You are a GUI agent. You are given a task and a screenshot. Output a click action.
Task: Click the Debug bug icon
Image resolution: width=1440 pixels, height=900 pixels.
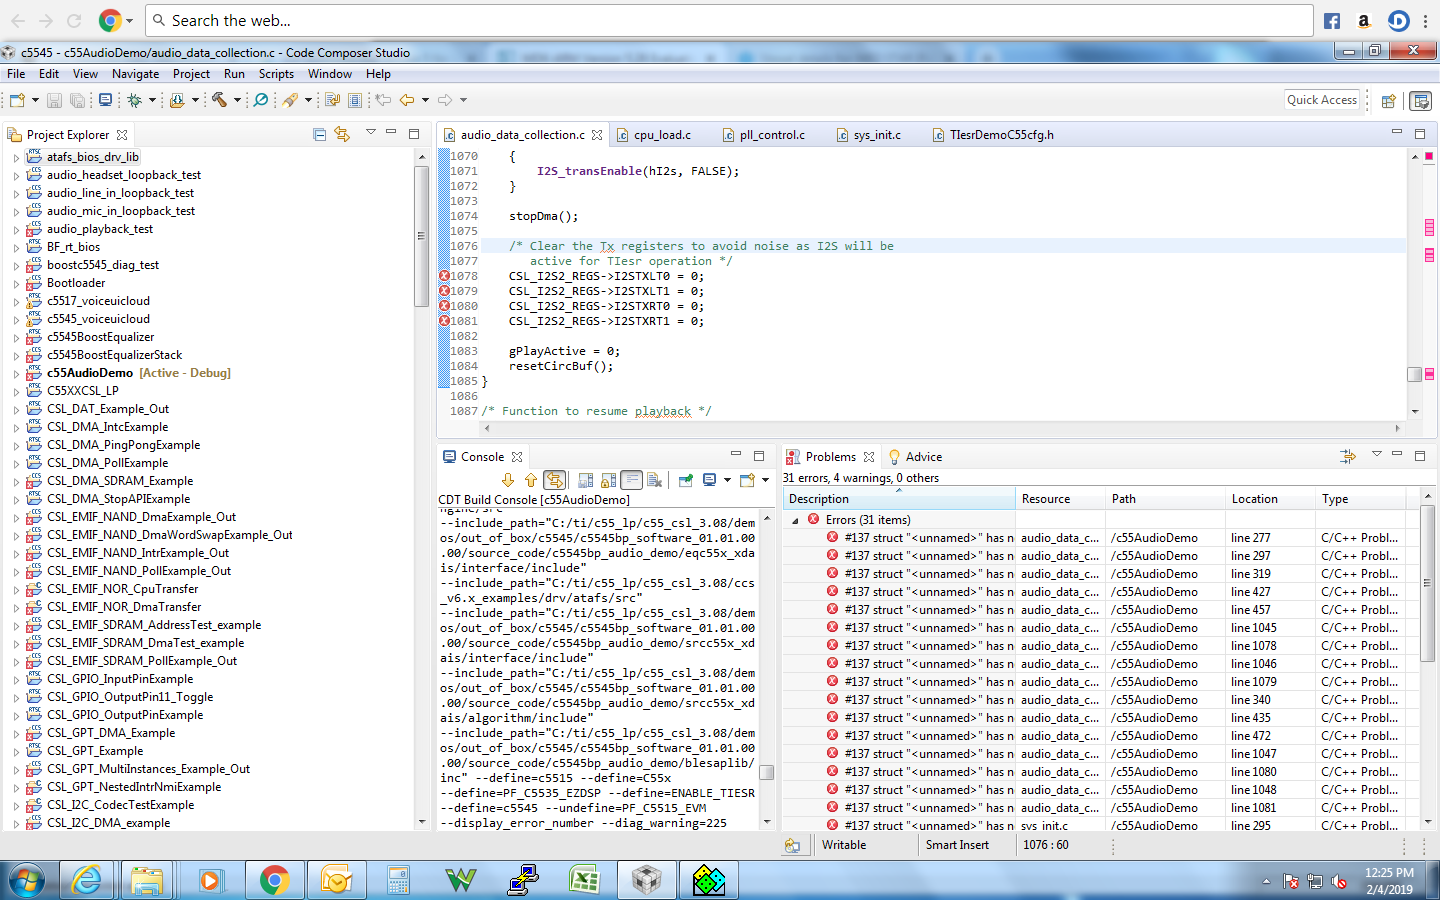coord(135,100)
